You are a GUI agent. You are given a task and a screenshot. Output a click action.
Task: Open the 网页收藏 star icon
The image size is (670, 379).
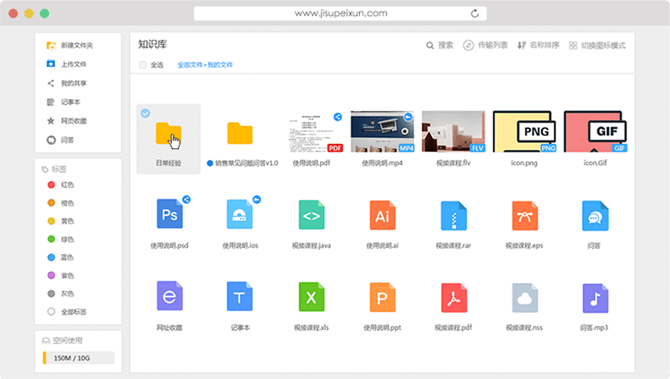51,121
